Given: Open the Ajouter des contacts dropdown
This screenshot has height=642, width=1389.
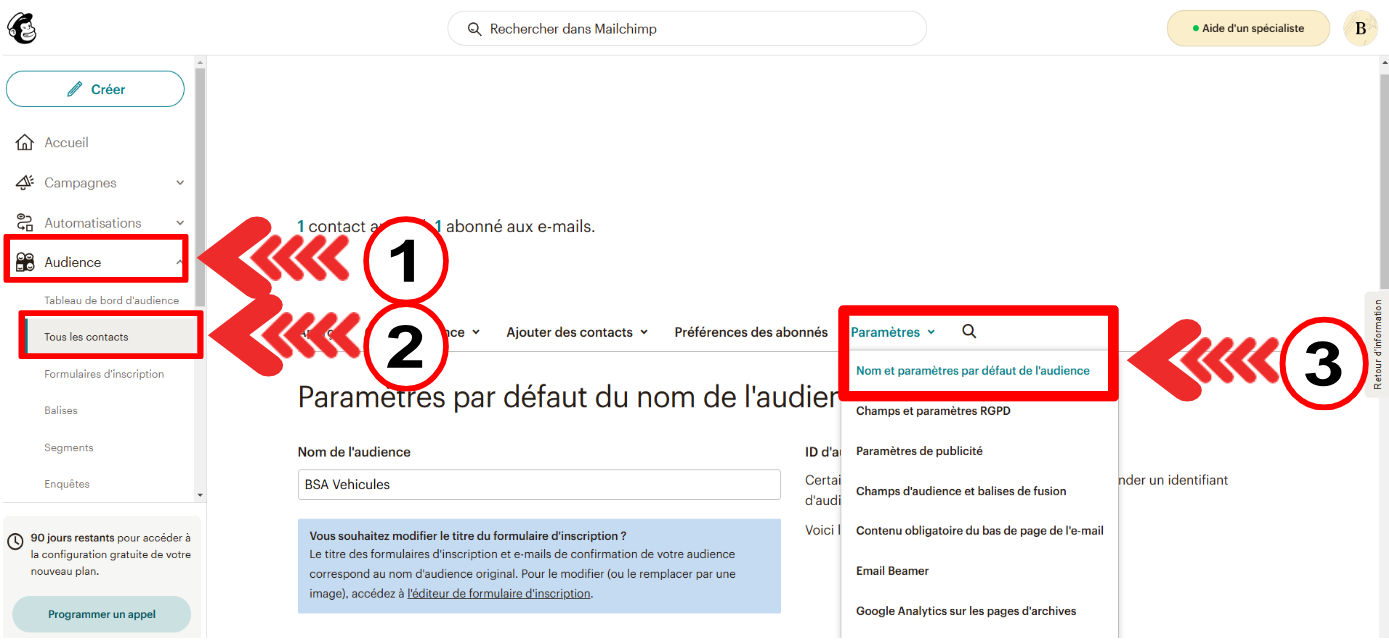Looking at the screenshot, I should 577,332.
